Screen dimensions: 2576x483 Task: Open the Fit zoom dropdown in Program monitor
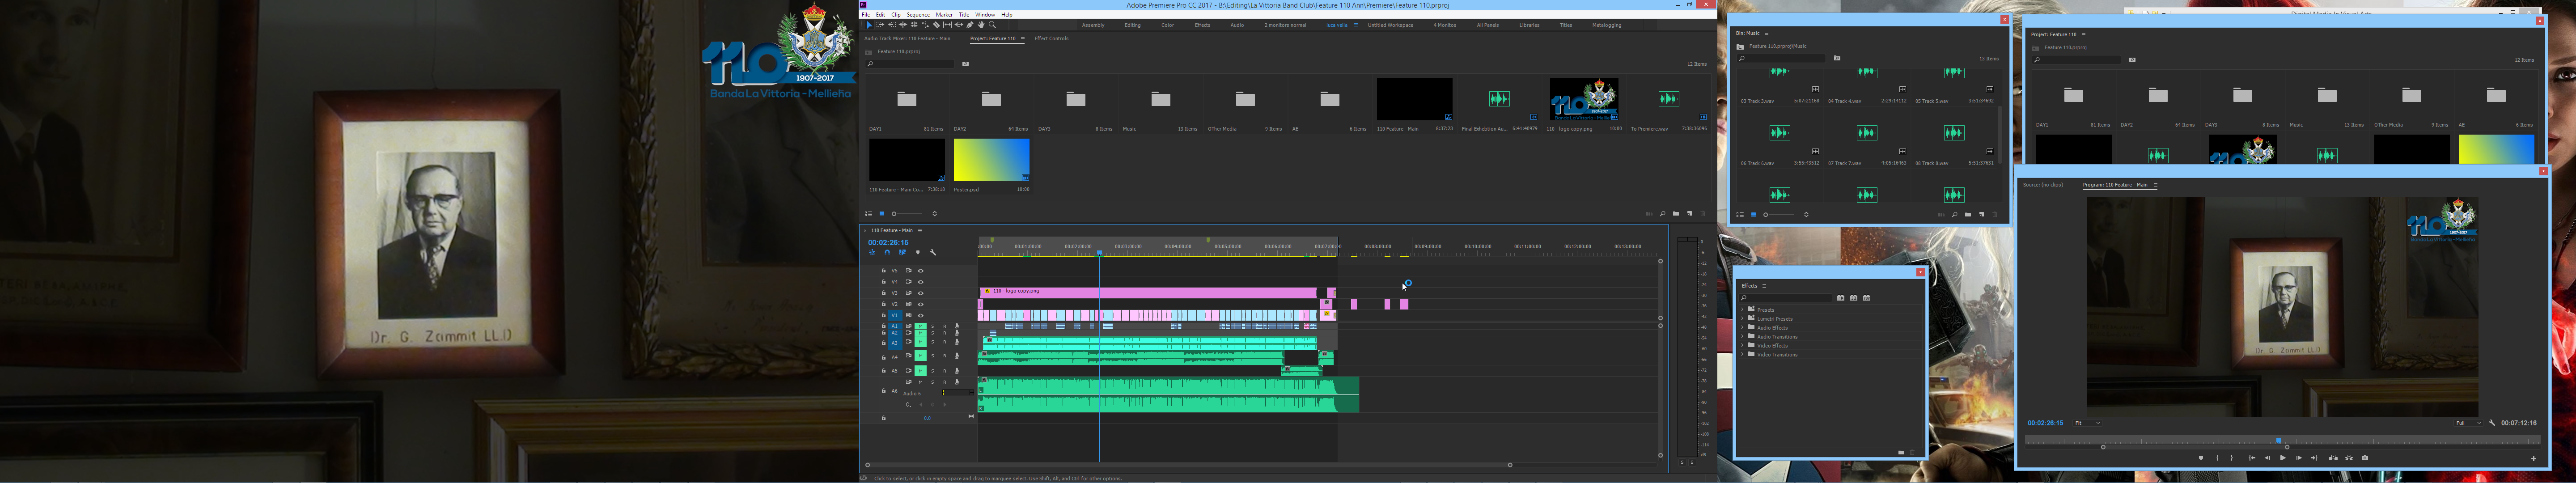pyautogui.click(x=2088, y=423)
